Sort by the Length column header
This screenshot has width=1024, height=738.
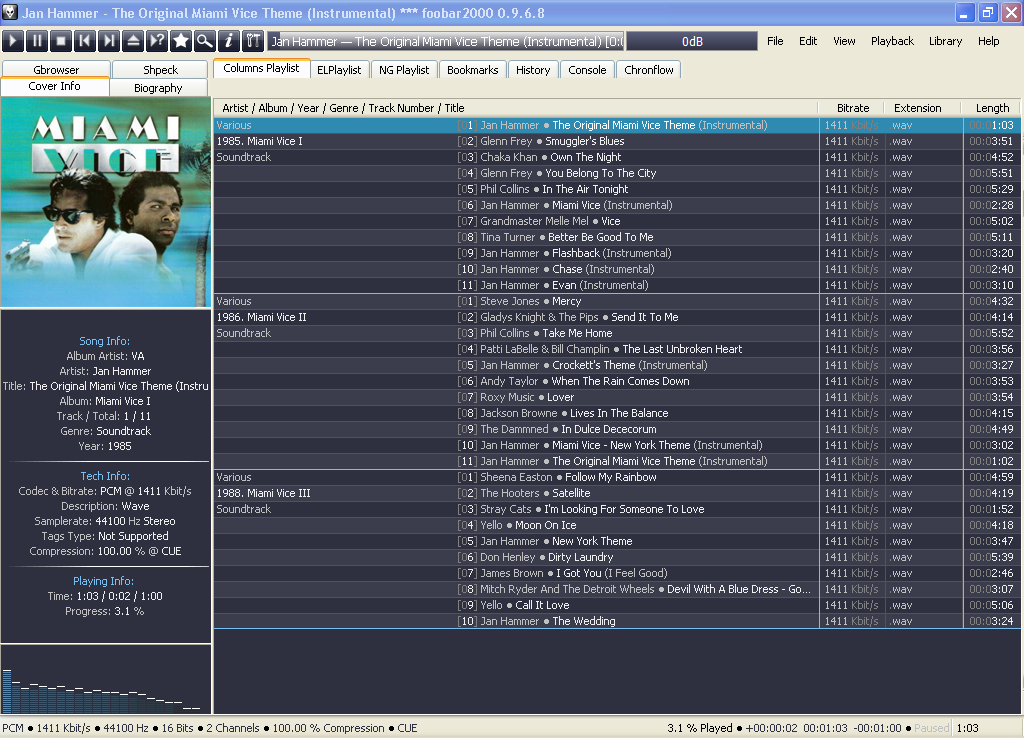(x=992, y=108)
